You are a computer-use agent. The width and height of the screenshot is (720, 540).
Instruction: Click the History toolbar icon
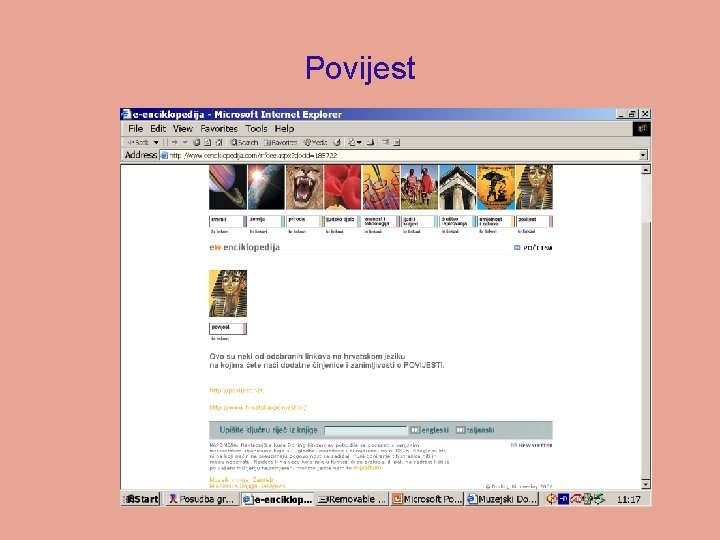(x=337, y=142)
